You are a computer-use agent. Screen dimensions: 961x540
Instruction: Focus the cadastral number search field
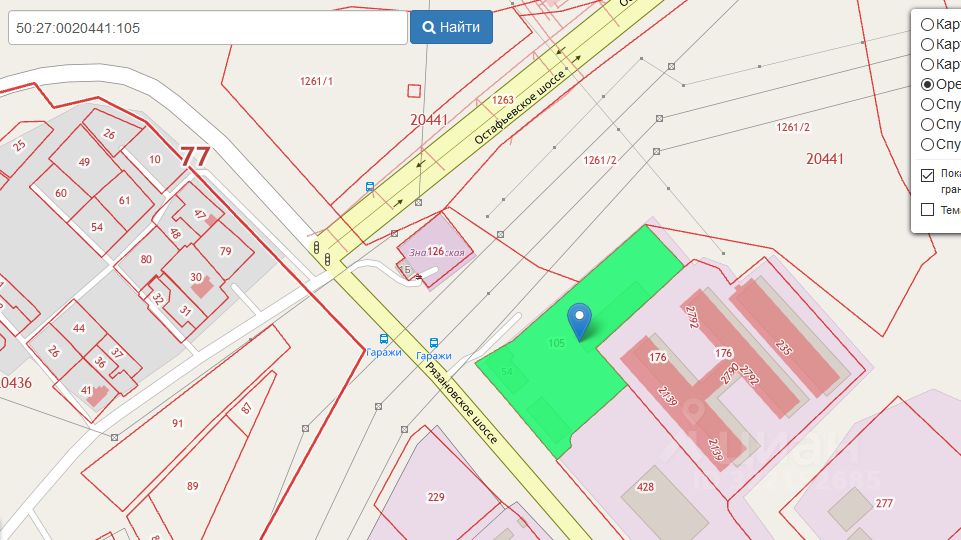click(208, 28)
